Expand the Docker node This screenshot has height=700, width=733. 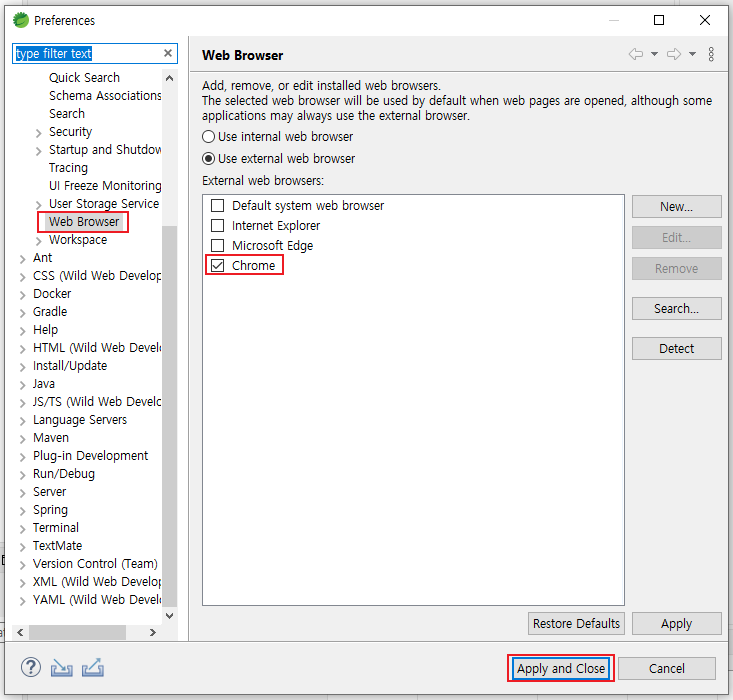[22, 295]
